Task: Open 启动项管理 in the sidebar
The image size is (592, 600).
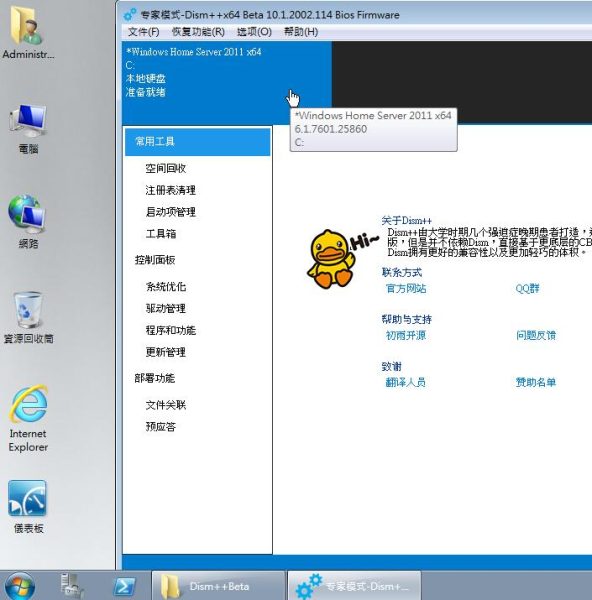Action: (x=171, y=212)
